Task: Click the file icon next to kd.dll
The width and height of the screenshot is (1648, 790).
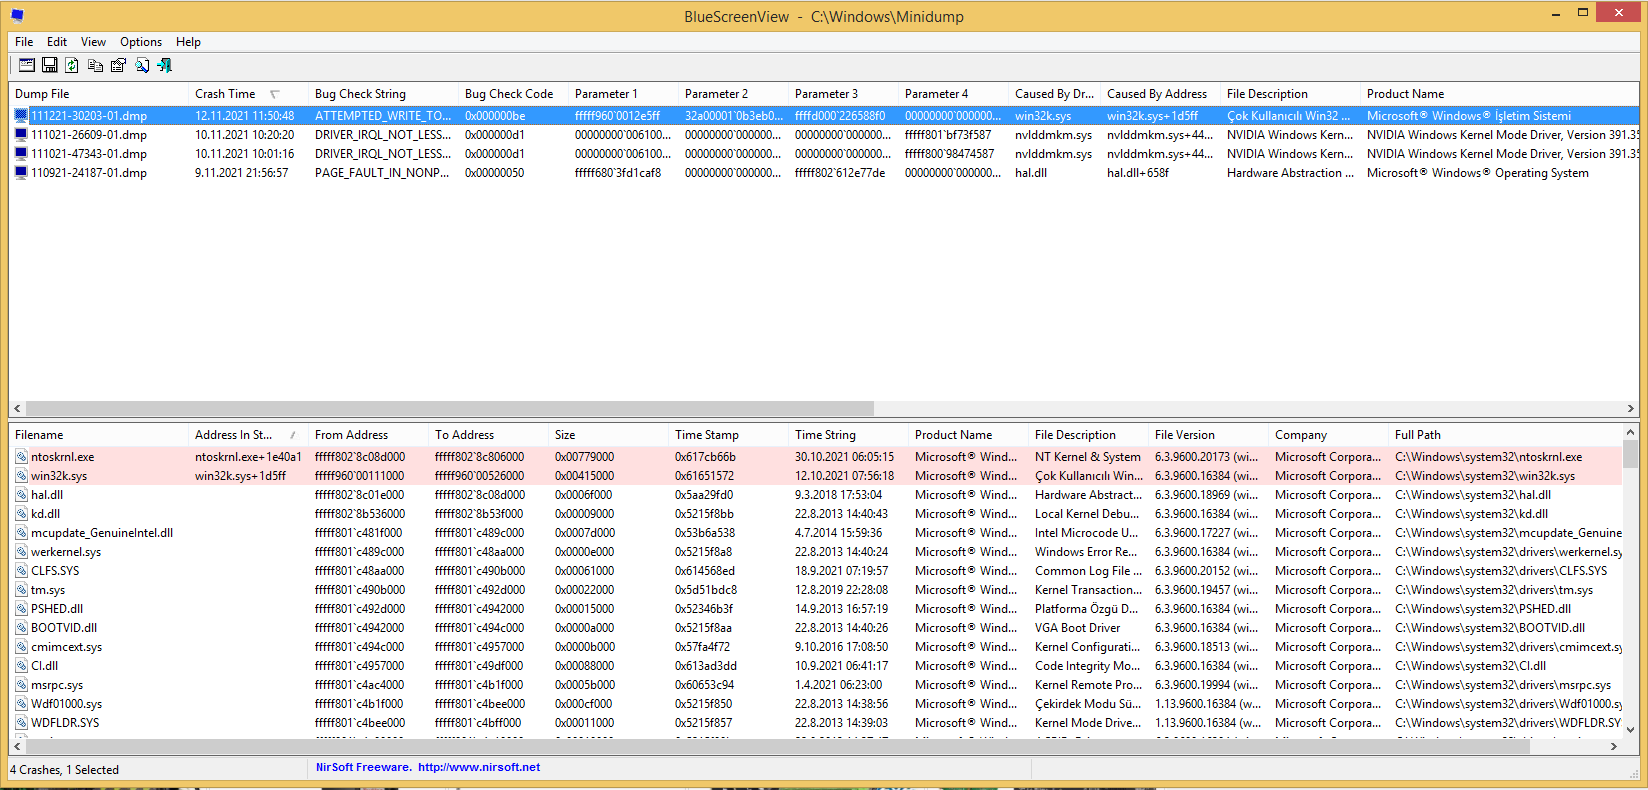Action: (21, 514)
